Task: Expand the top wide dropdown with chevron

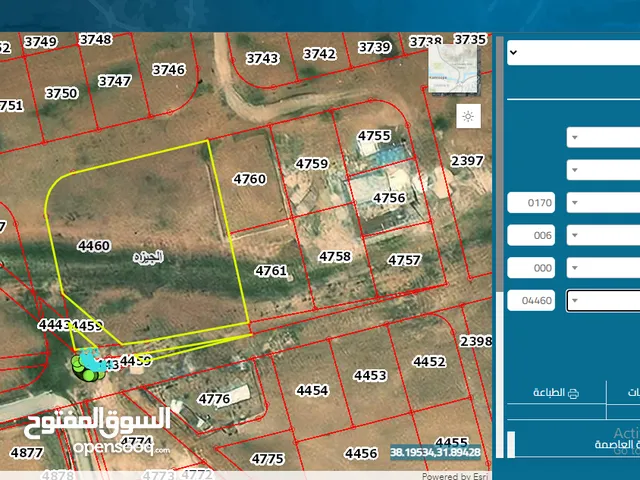Action: [x=573, y=52]
